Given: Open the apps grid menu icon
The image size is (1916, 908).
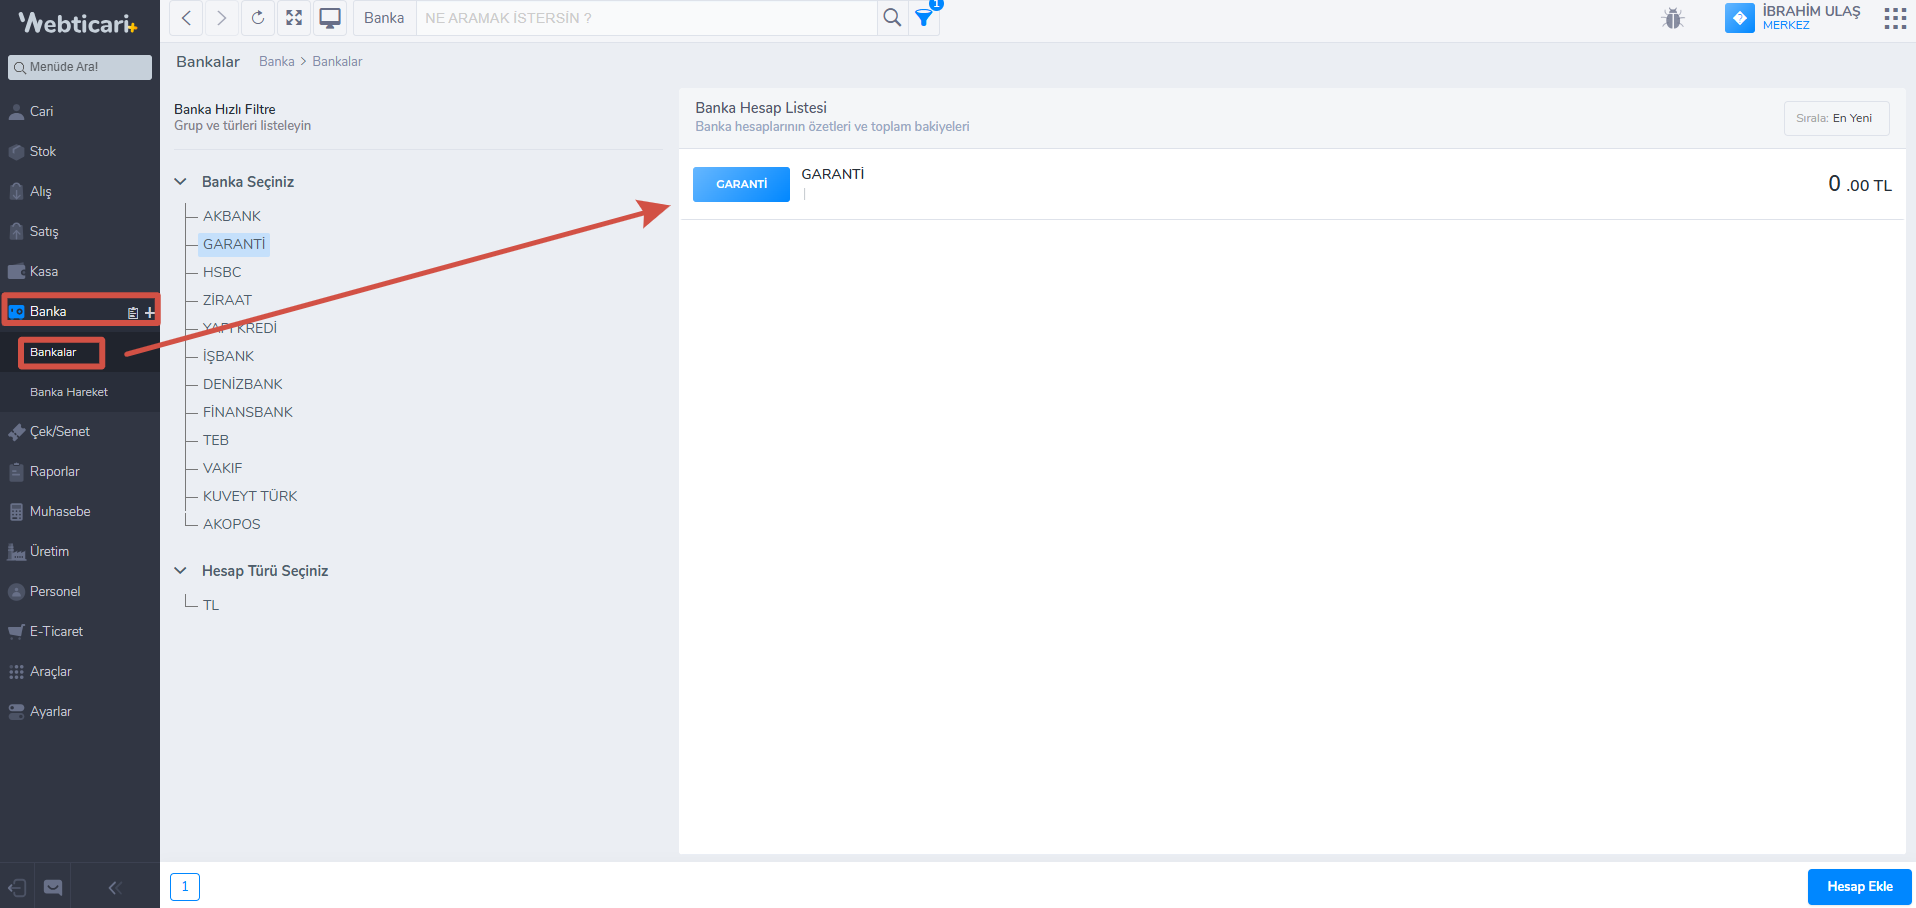Looking at the screenshot, I should pyautogui.click(x=1895, y=18).
